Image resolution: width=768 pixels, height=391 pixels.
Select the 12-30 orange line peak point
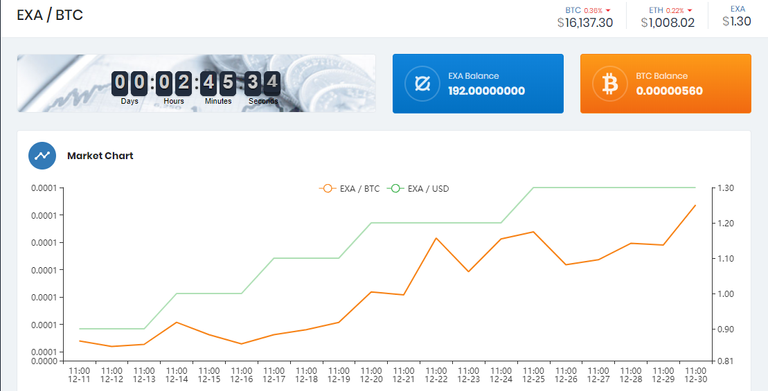pos(696,205)
